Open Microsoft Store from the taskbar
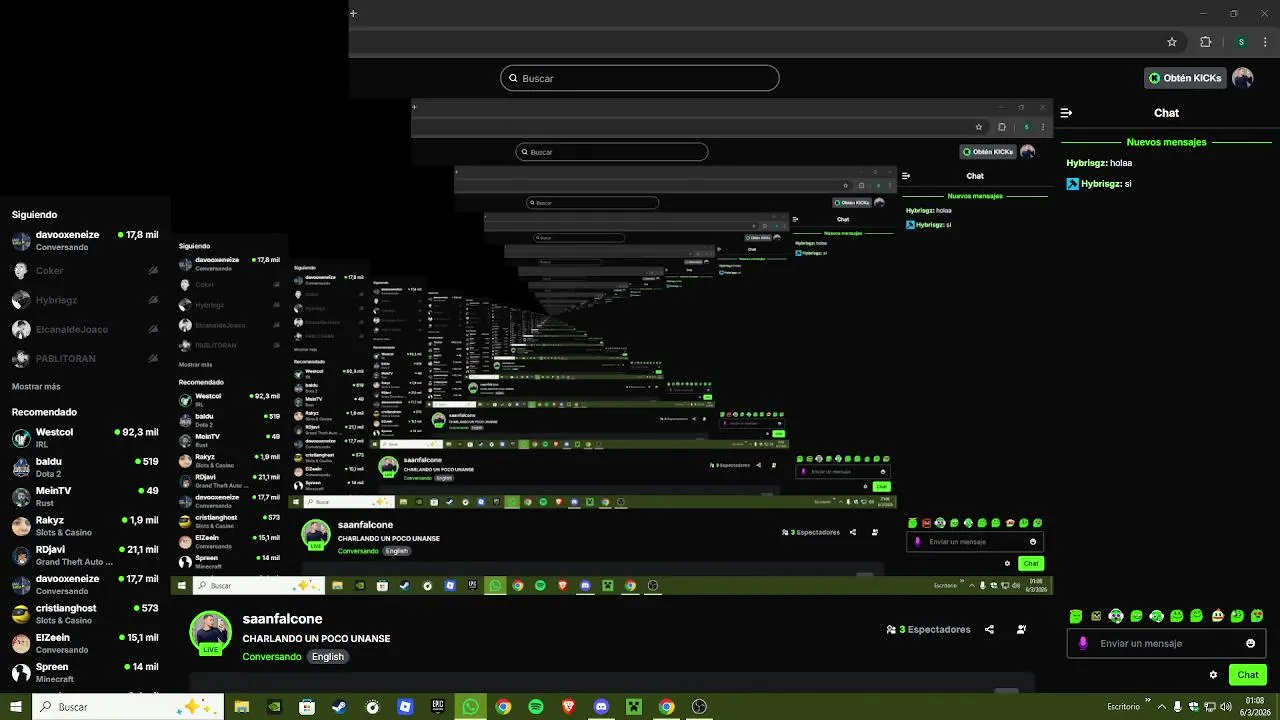The image size is (1280, 720). coord(307,707)
